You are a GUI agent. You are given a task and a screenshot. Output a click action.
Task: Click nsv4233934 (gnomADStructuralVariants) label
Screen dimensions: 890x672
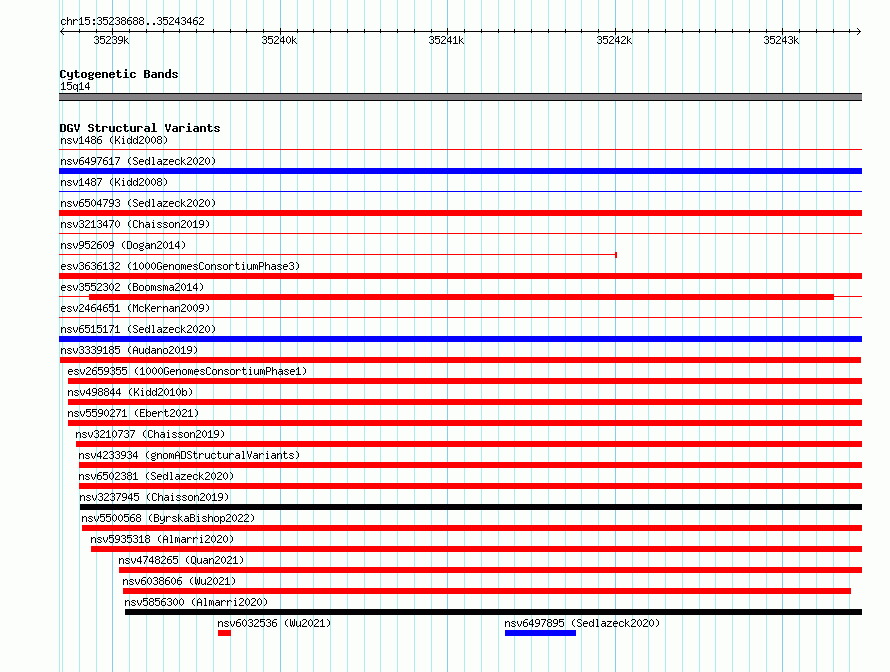click(x=189, y=455)
